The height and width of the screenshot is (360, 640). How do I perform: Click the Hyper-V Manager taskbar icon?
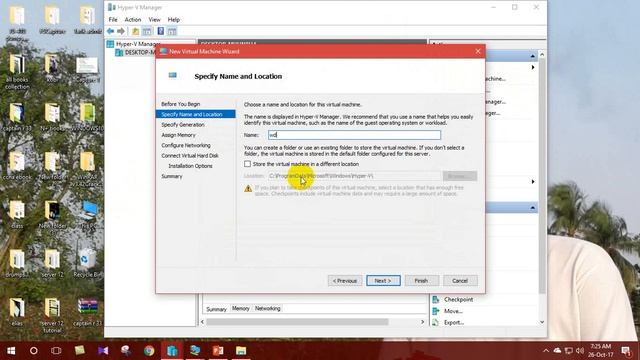point(172,351)
